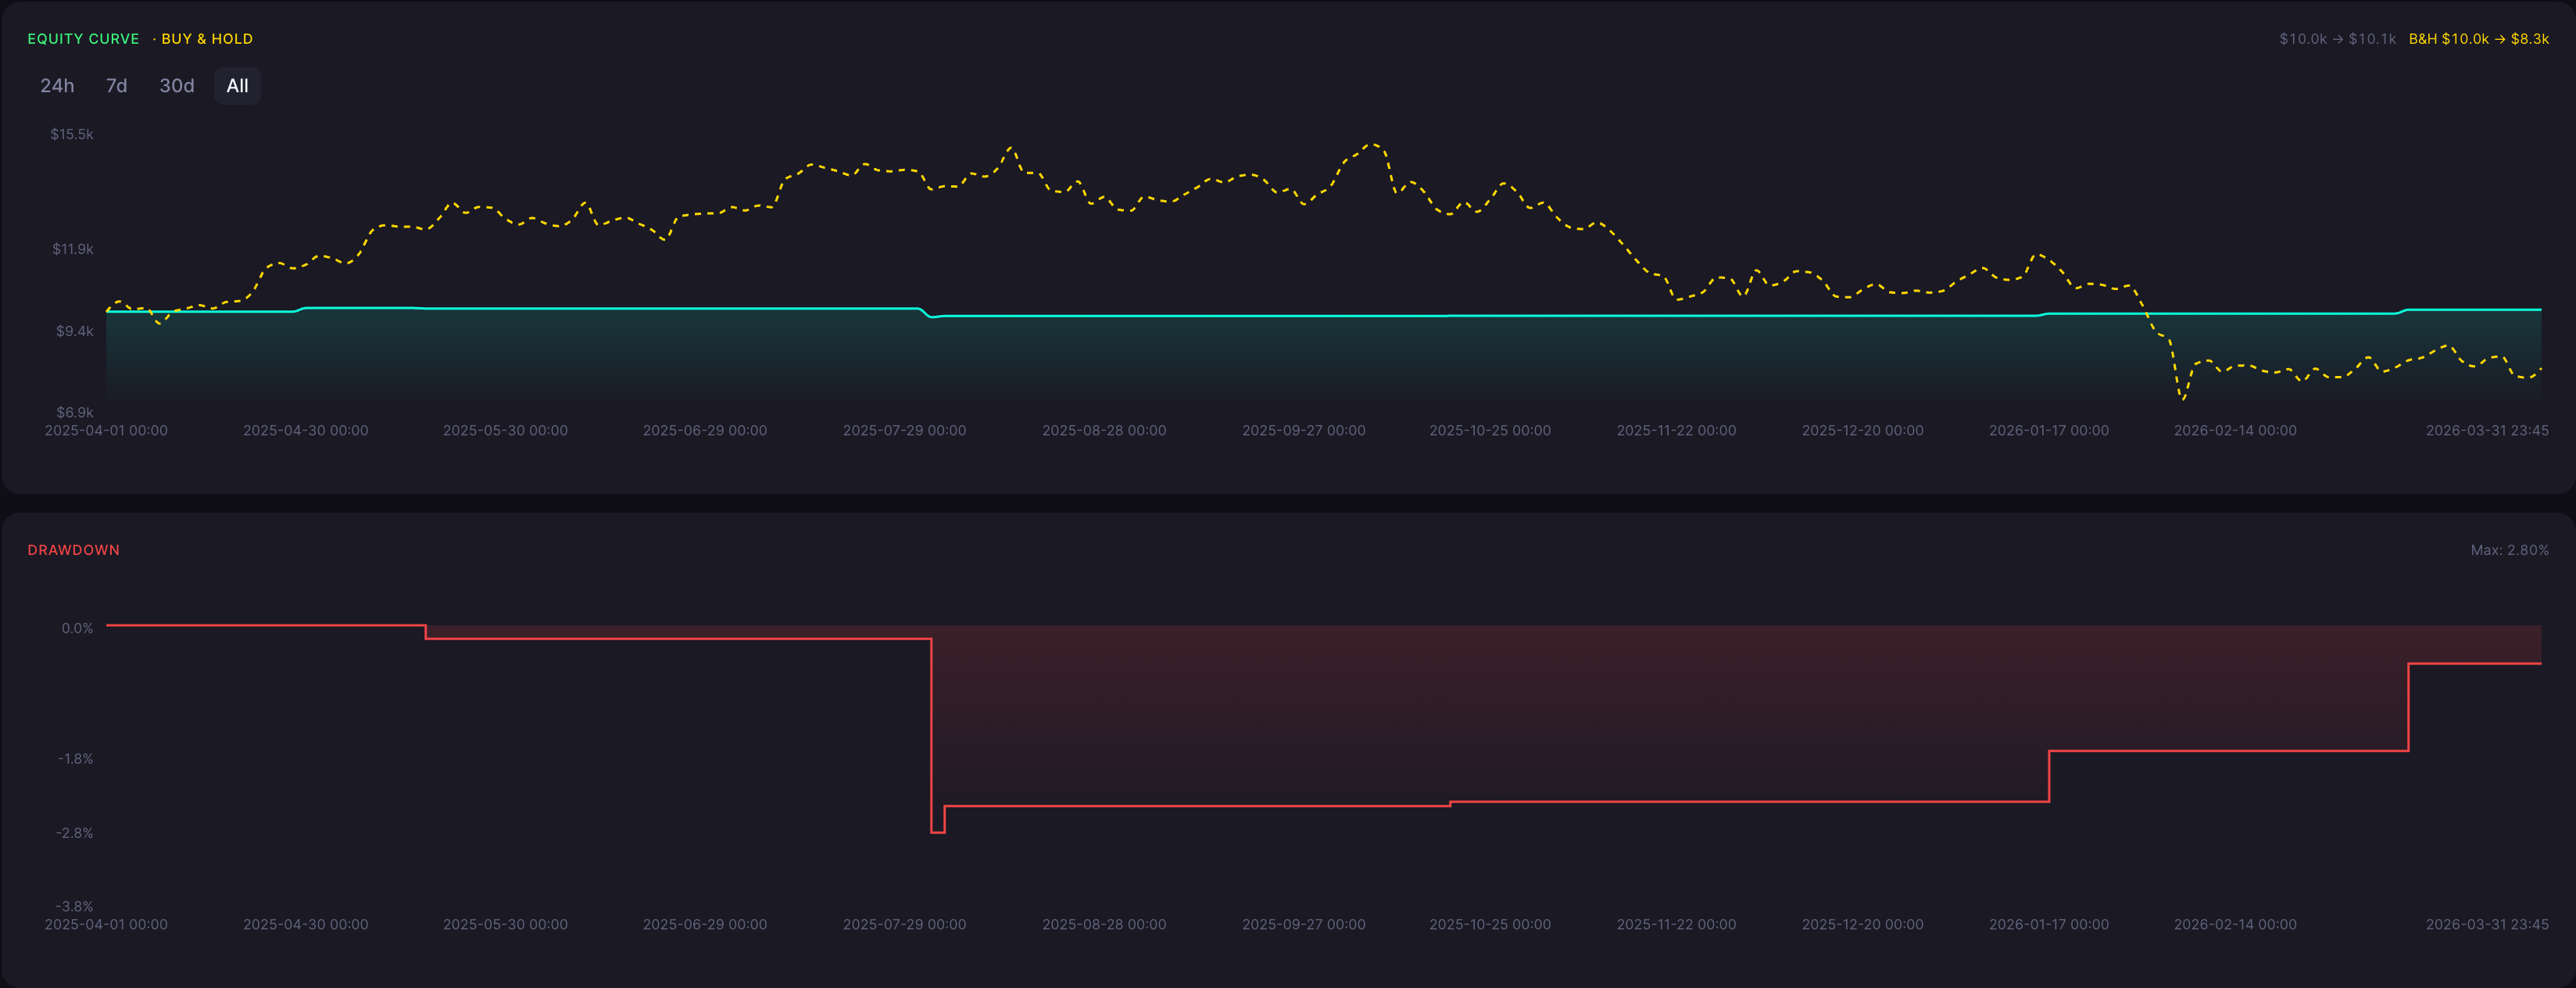Select the 7d time range tab
The height and width of the screenshot is (988, 2576).
116,86
